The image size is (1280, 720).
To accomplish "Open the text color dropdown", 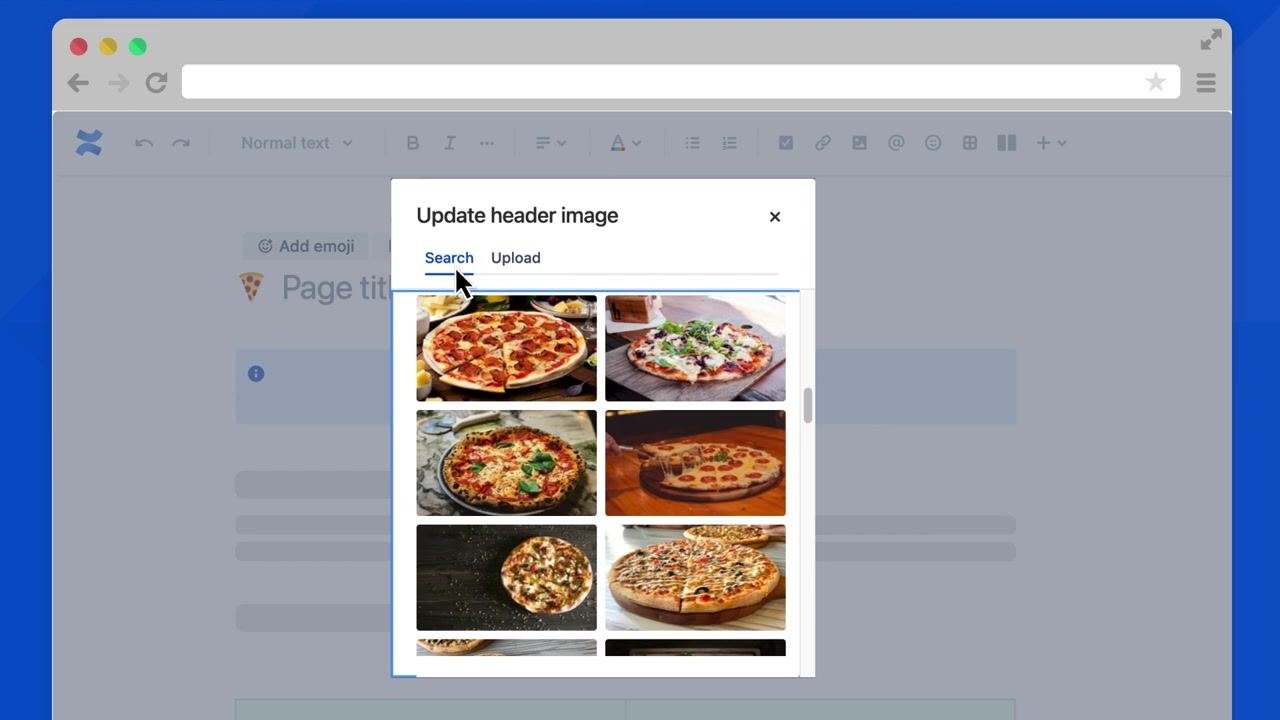I will coord(625,143).
